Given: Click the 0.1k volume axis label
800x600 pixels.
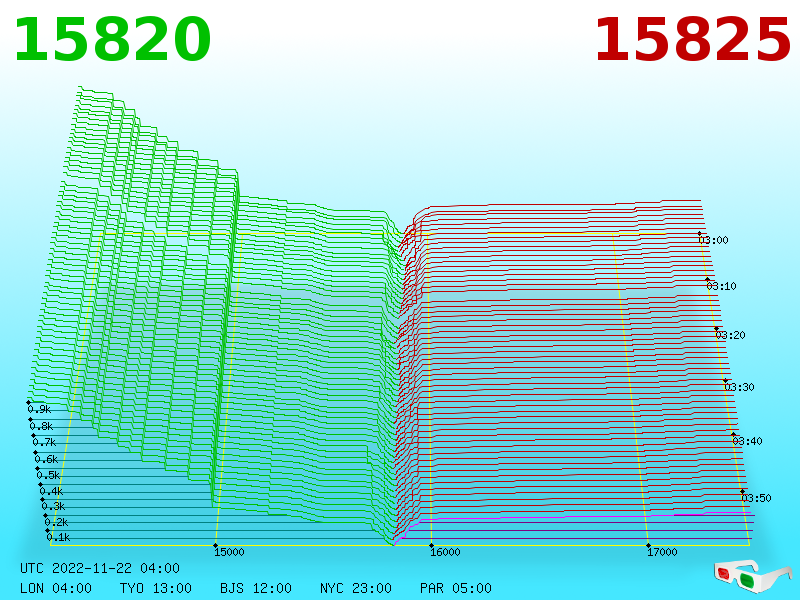Looking at the screenshot, I should (59, 537).
